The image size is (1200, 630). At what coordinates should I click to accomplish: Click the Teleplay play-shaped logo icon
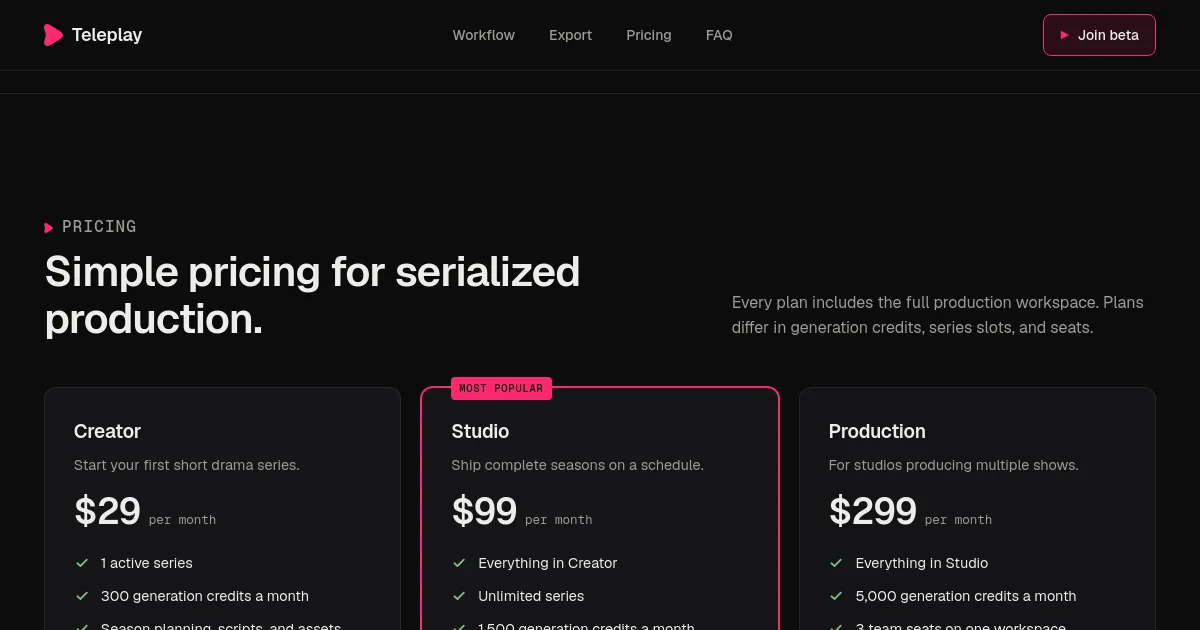pos(53,35)
